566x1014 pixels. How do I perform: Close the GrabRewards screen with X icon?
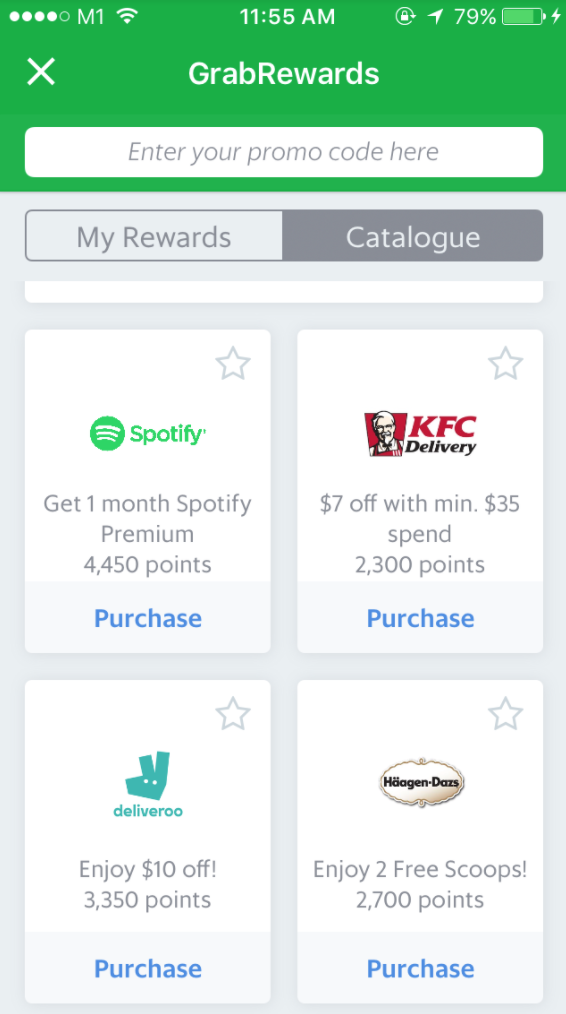(x=41, y=72)
